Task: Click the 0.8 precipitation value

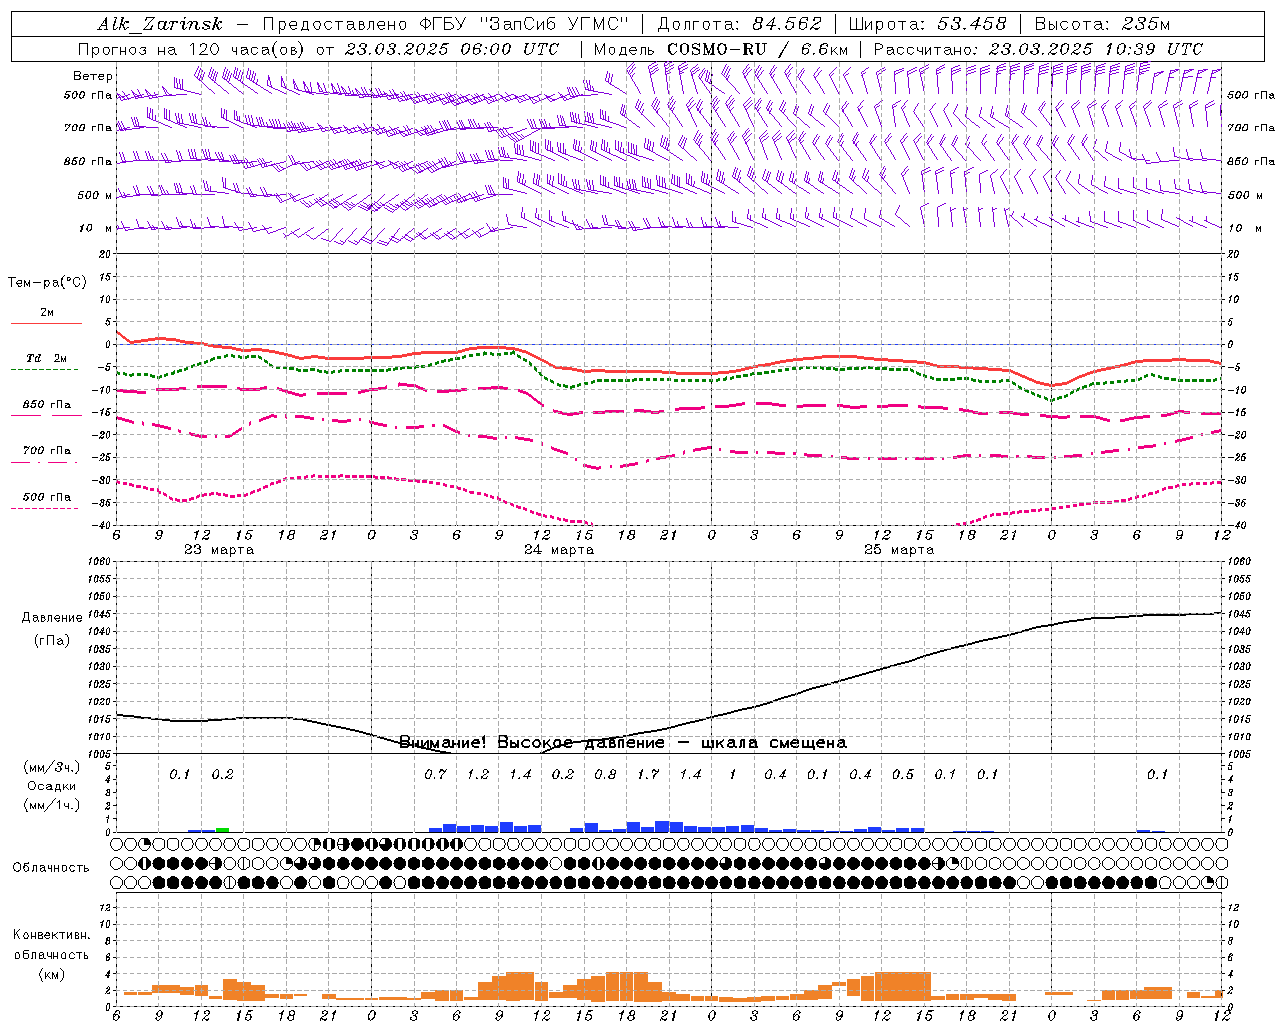Action: tap(605, 775)
